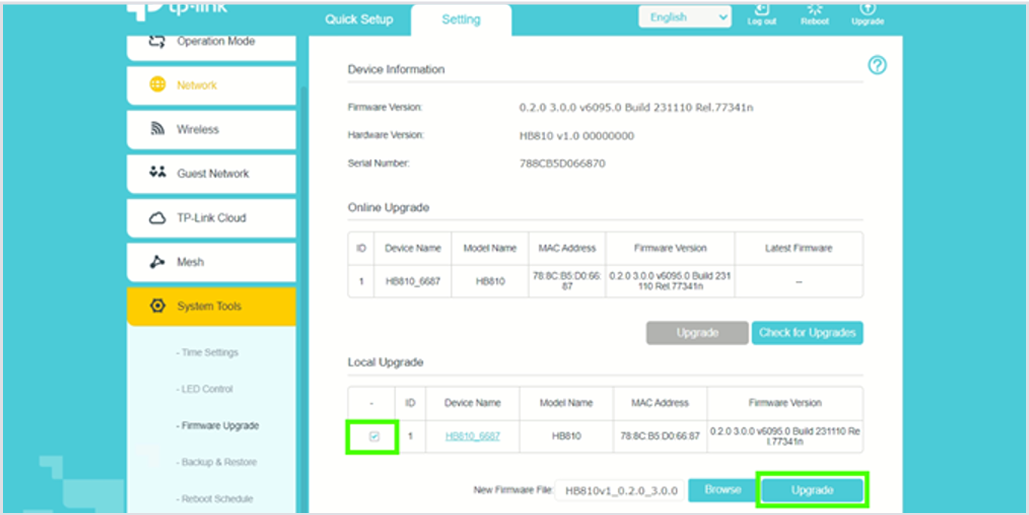The width and height of the screenshot is (1029, 515).
Task: Click the New Firmware File field
Action: tap(620, 491)
